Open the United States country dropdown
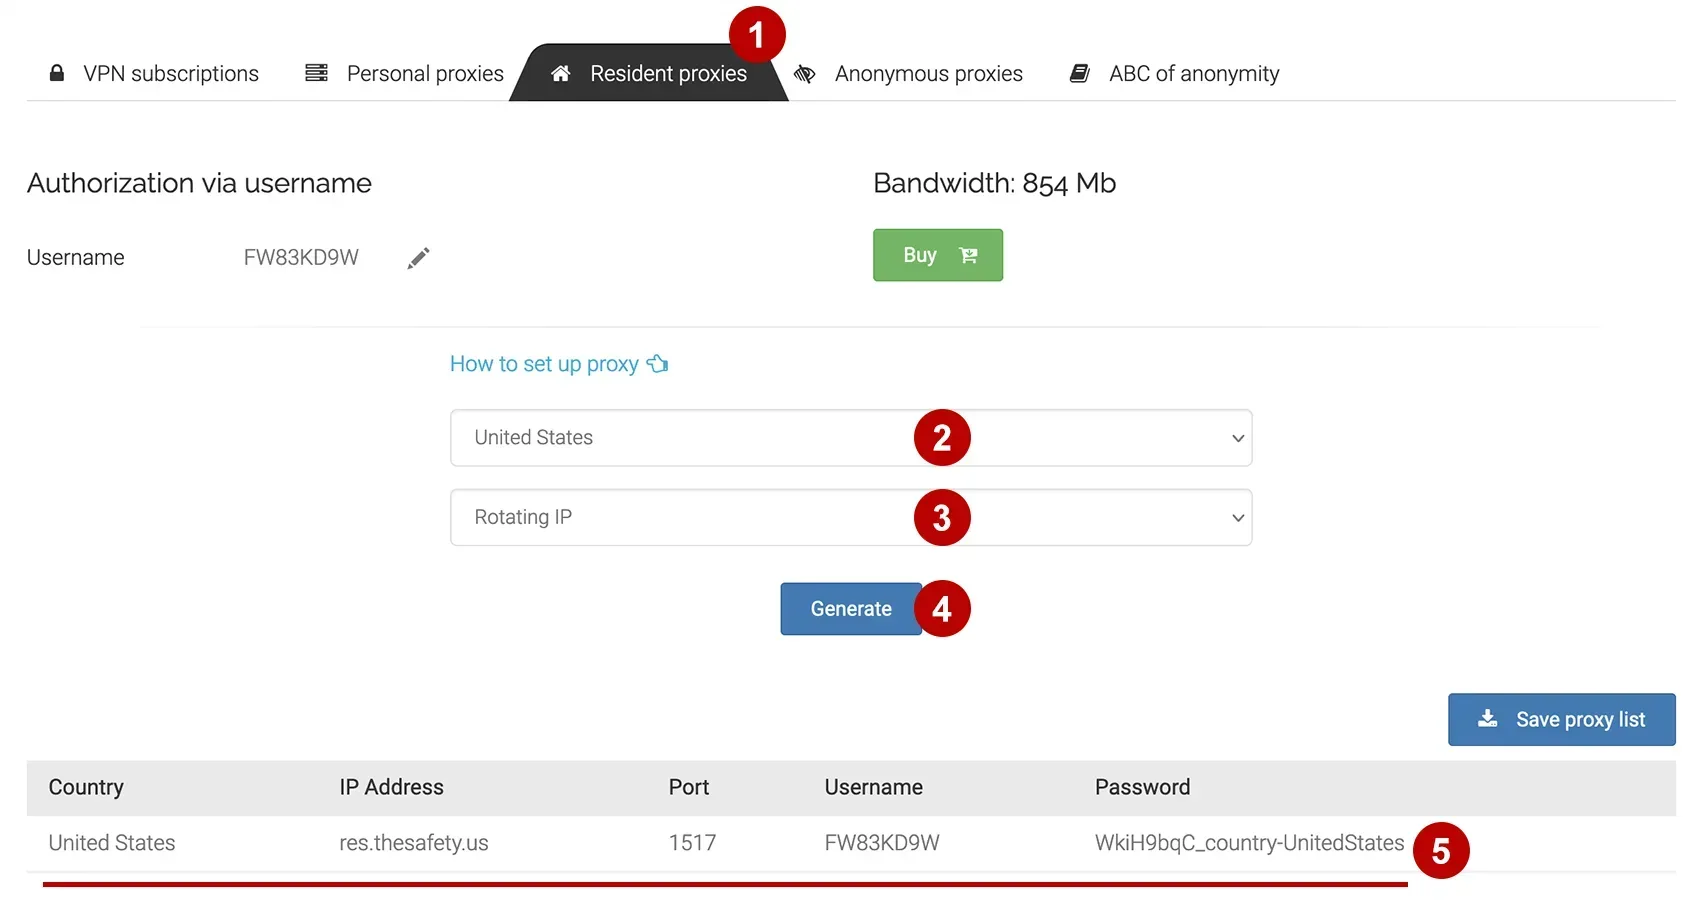 850,438
